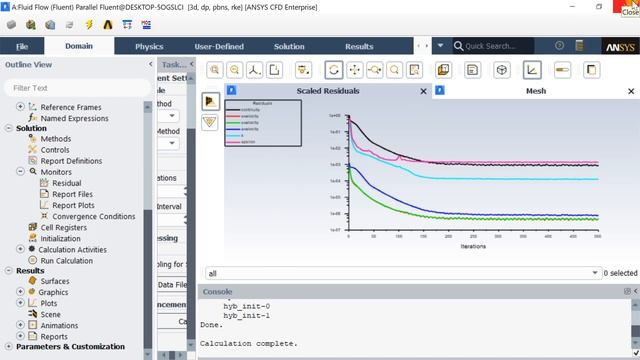Click the orange layered window layout icon
This screenshot has height=360, width=640.
pyautogui.click(x=443, y=70)
